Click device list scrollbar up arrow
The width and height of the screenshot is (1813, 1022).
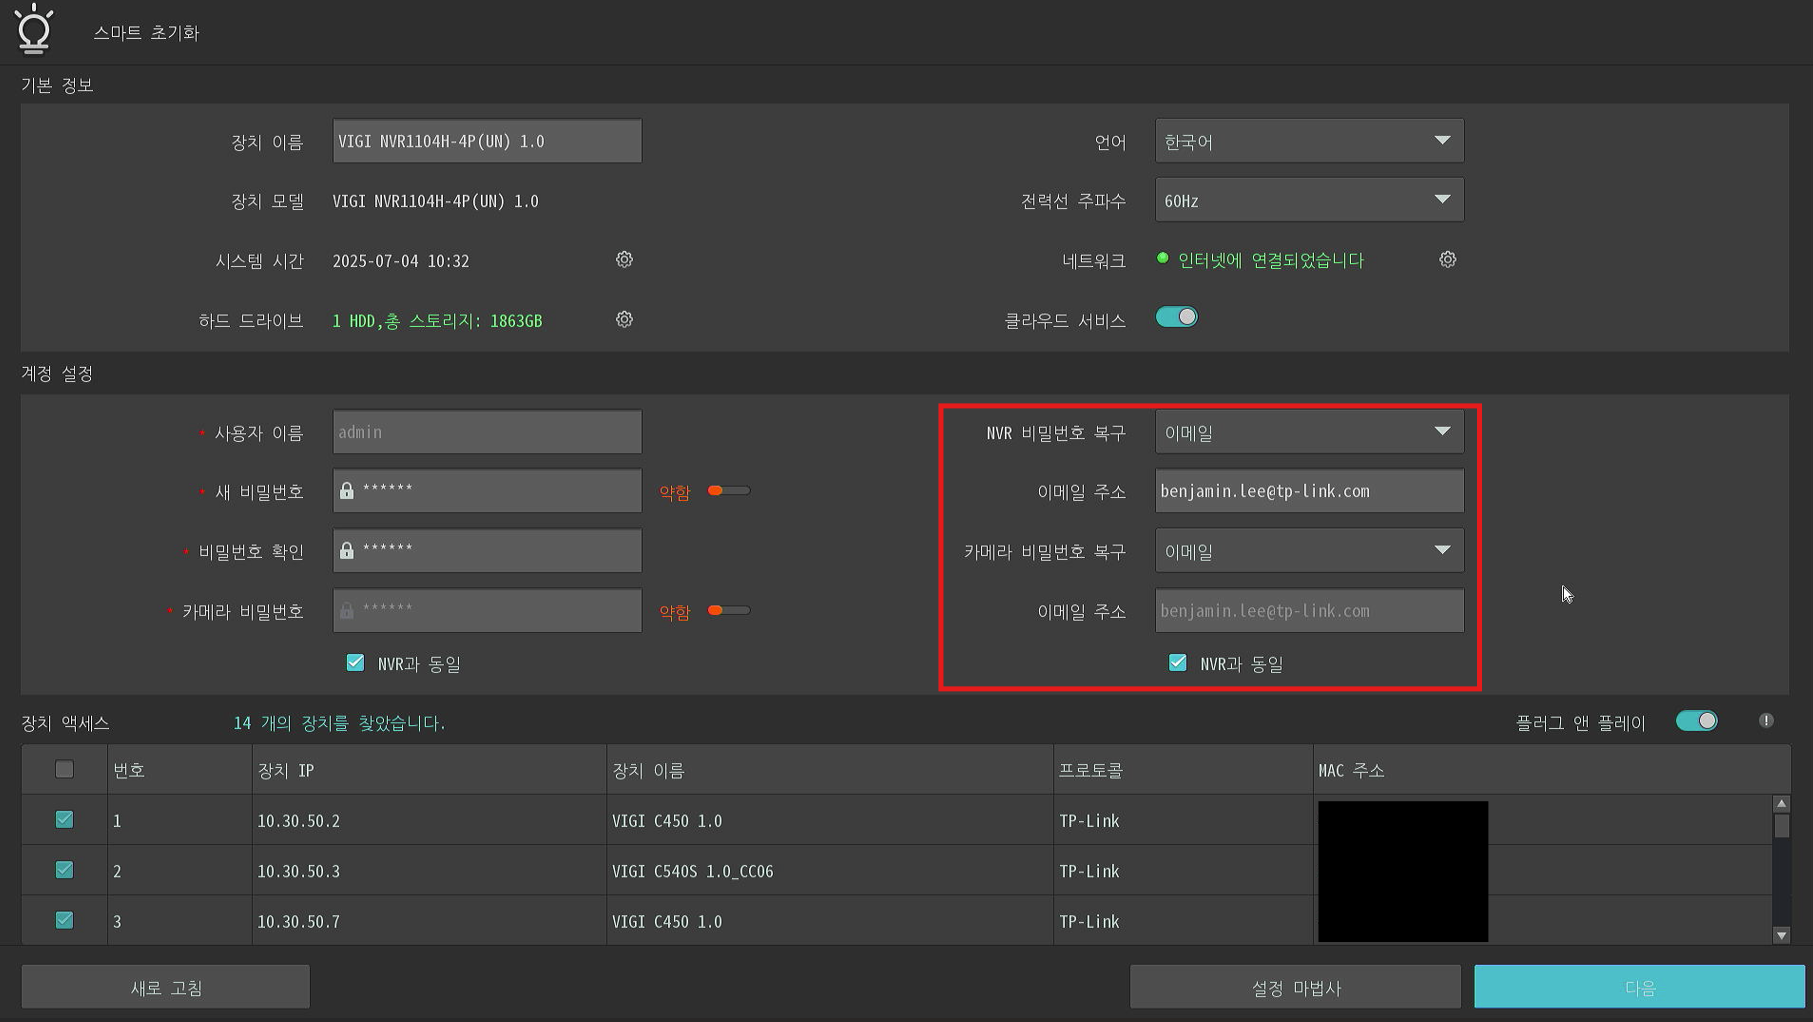coord(1781,803)
